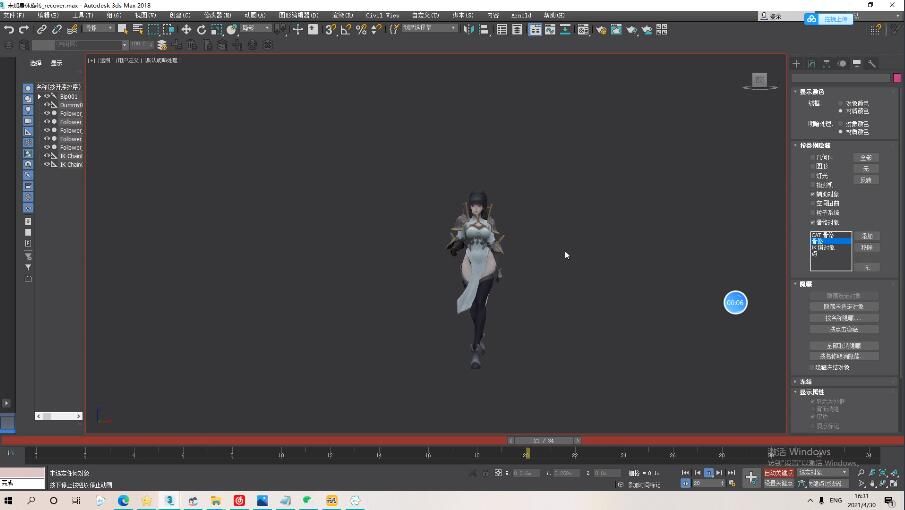Click the pink object color swatch
The height and width of the screenshot is (510, 905).
click(x=897, y=78)
